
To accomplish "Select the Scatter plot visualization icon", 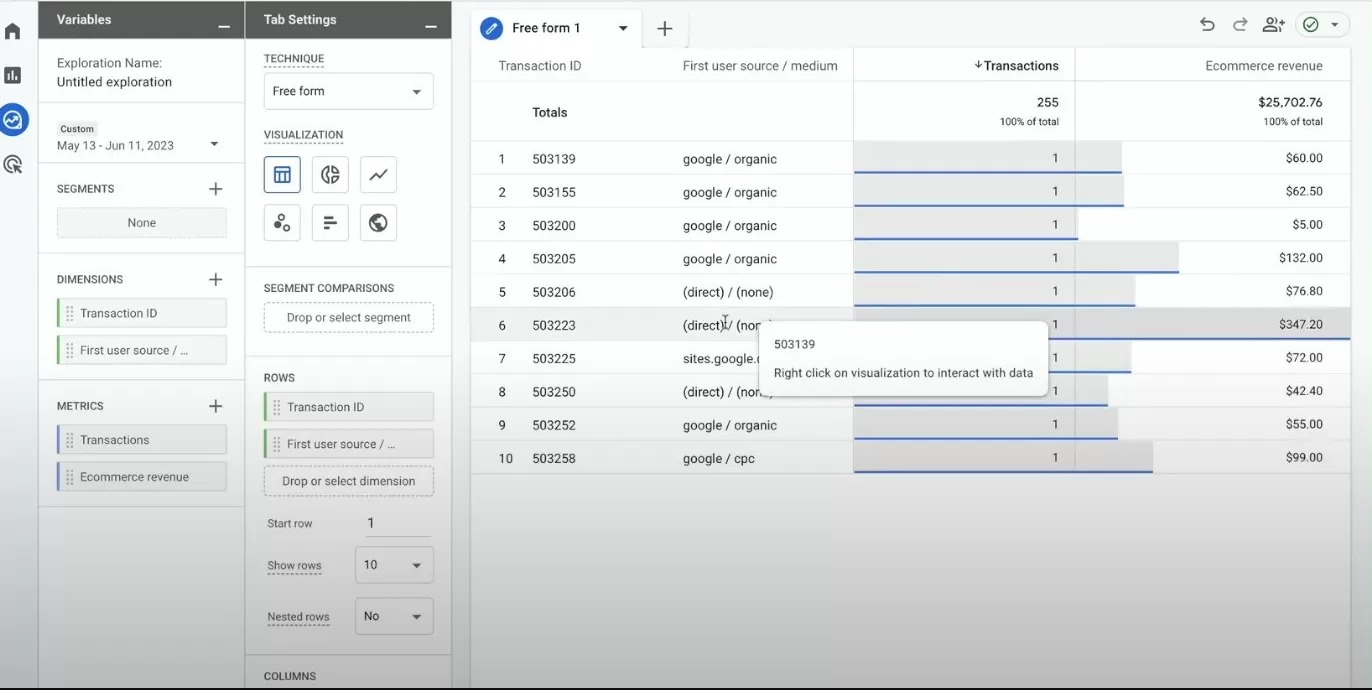I will (x=282, y=222).
